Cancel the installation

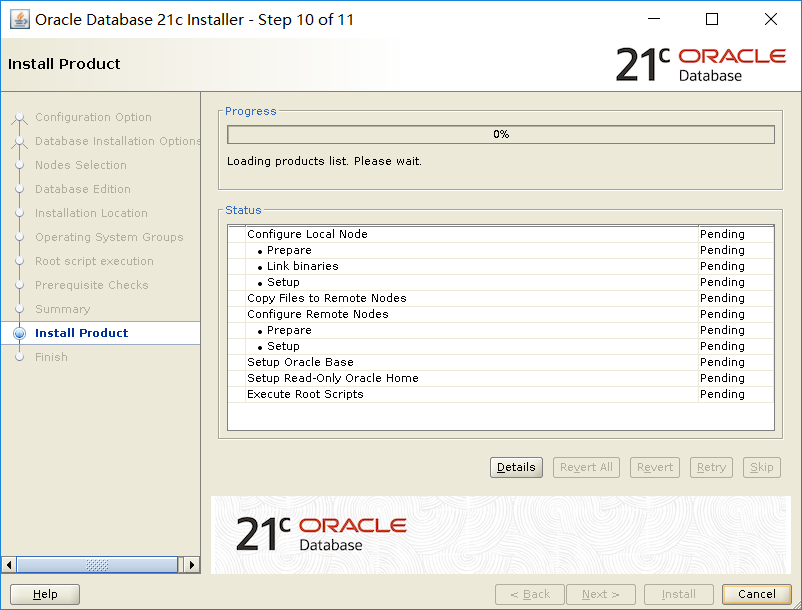(756, 594)
